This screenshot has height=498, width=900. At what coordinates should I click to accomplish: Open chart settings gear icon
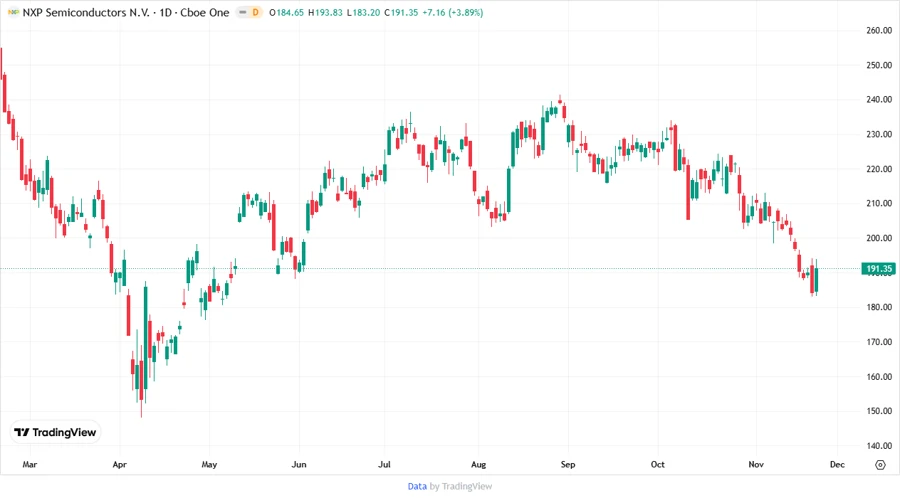click(880, 465)
